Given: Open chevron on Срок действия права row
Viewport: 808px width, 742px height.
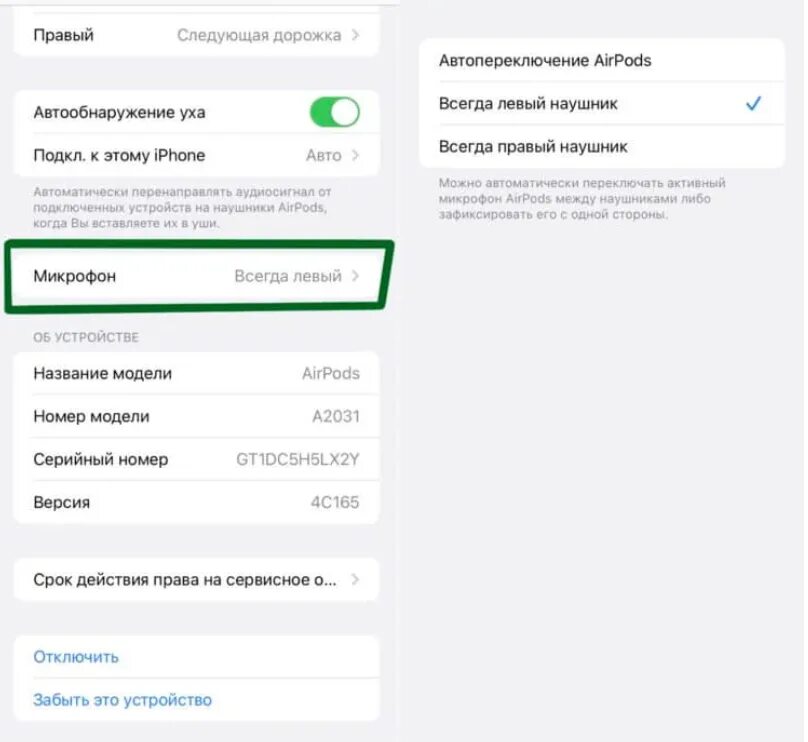Looking at the screenshot, I should click(355, 580).
